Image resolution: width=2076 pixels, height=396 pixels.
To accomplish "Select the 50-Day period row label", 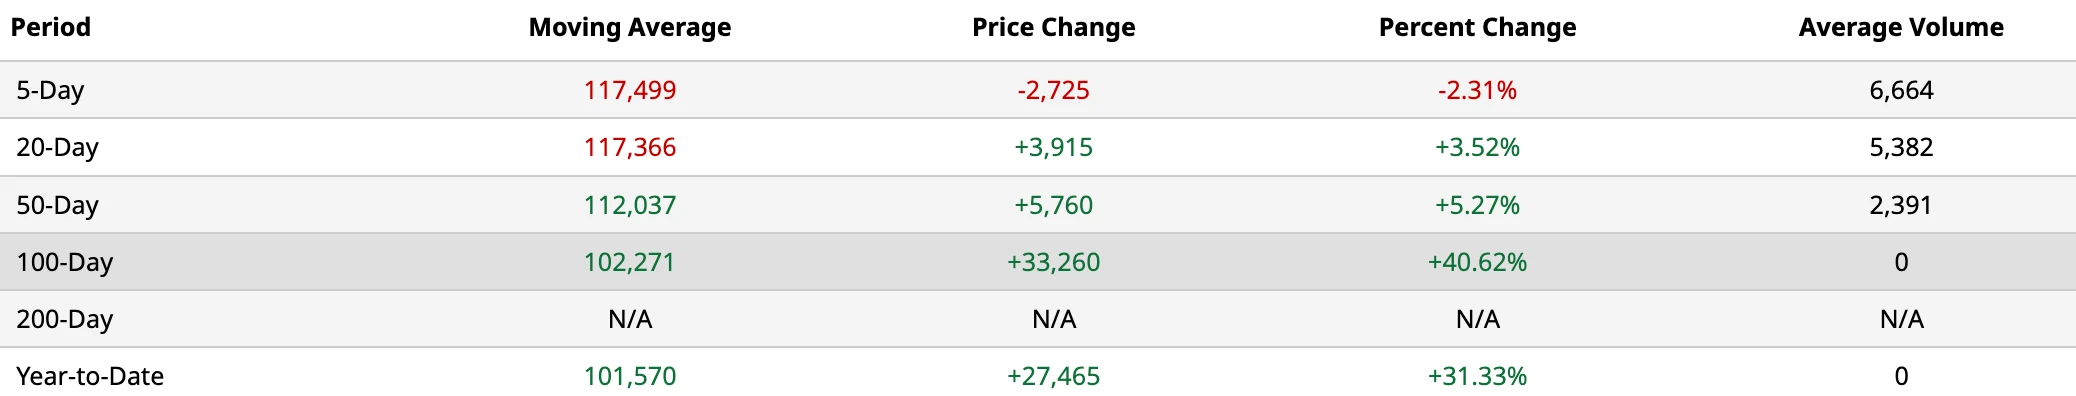I will click(x=57, y=205).
